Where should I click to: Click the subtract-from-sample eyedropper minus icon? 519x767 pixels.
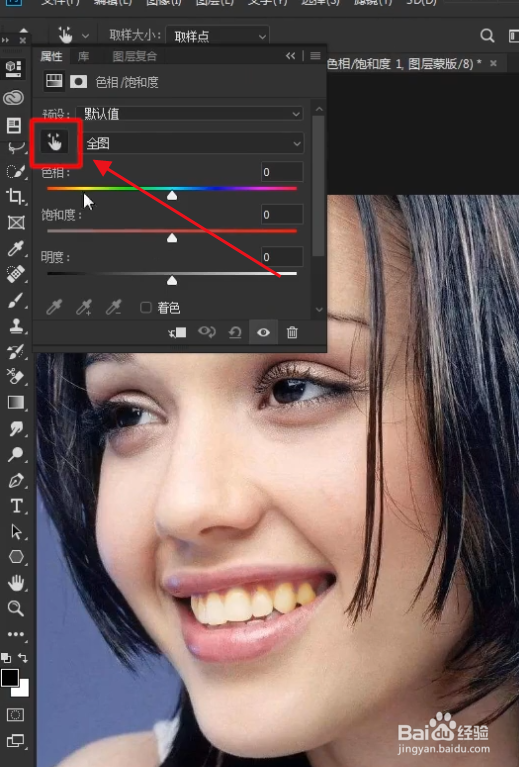[x=113, y=307]
